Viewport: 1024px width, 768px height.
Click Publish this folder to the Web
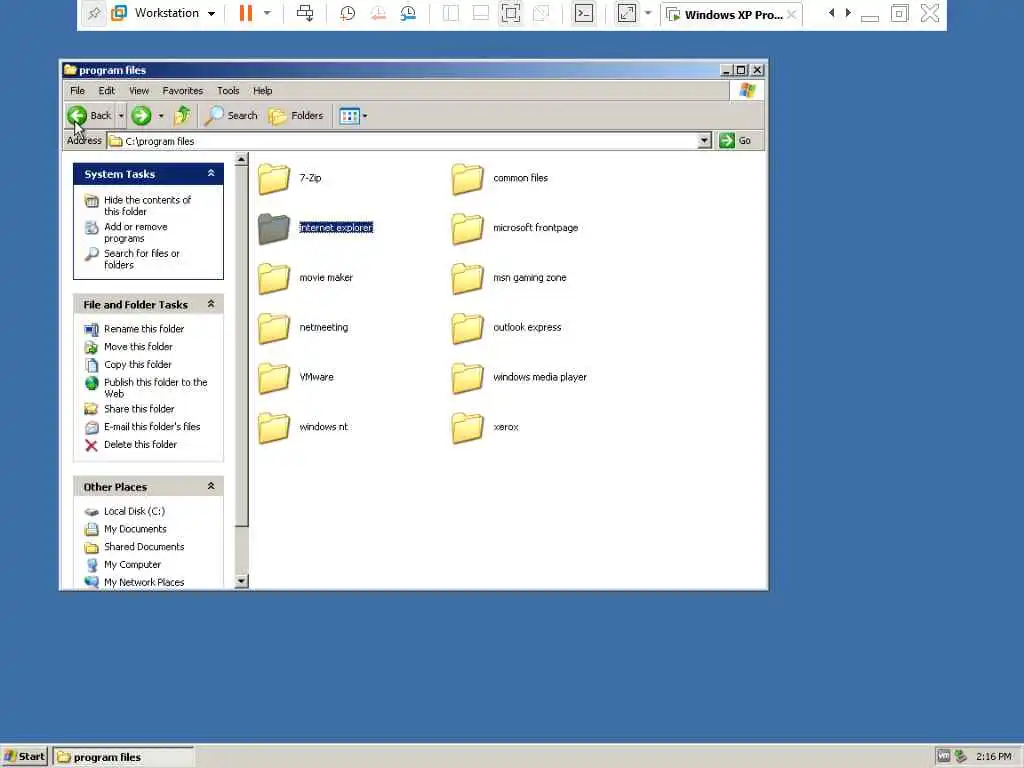tap(155, 387)
